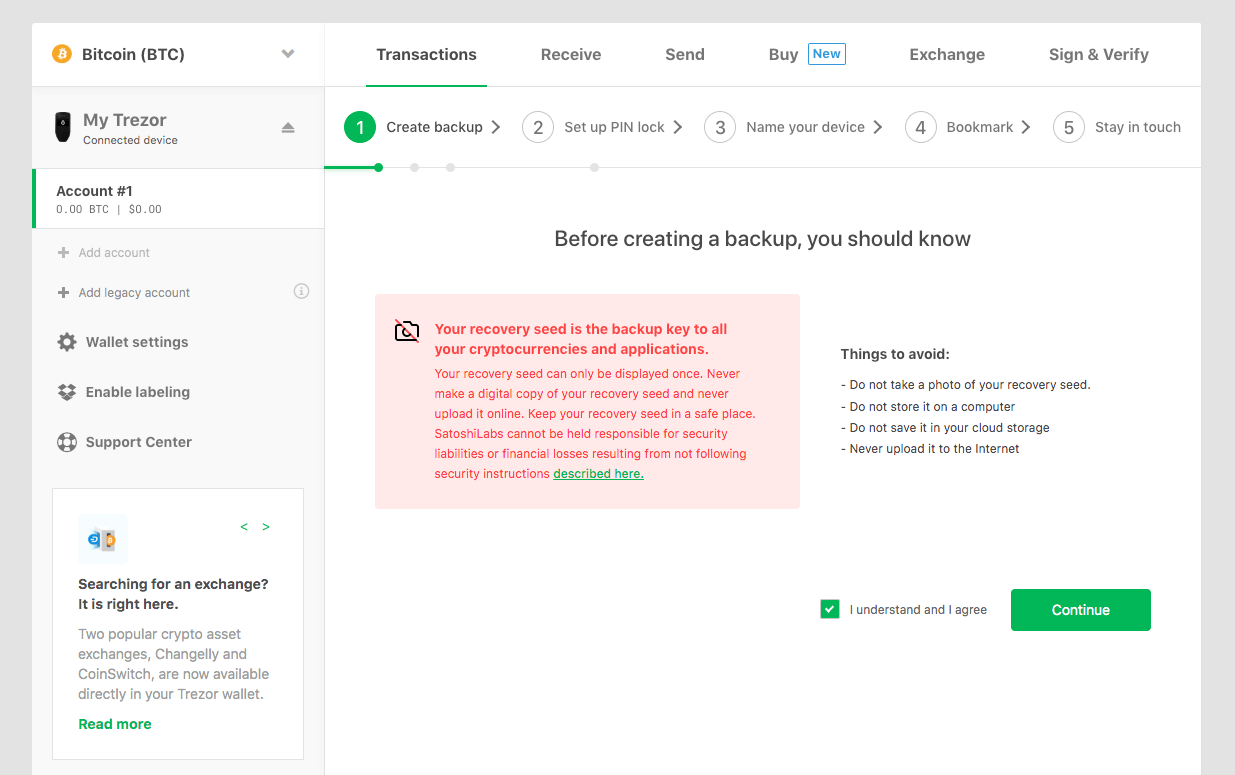Go to previous promo card arrow
This screenshot has width=1235, height=775.
[x=244, y=527]
